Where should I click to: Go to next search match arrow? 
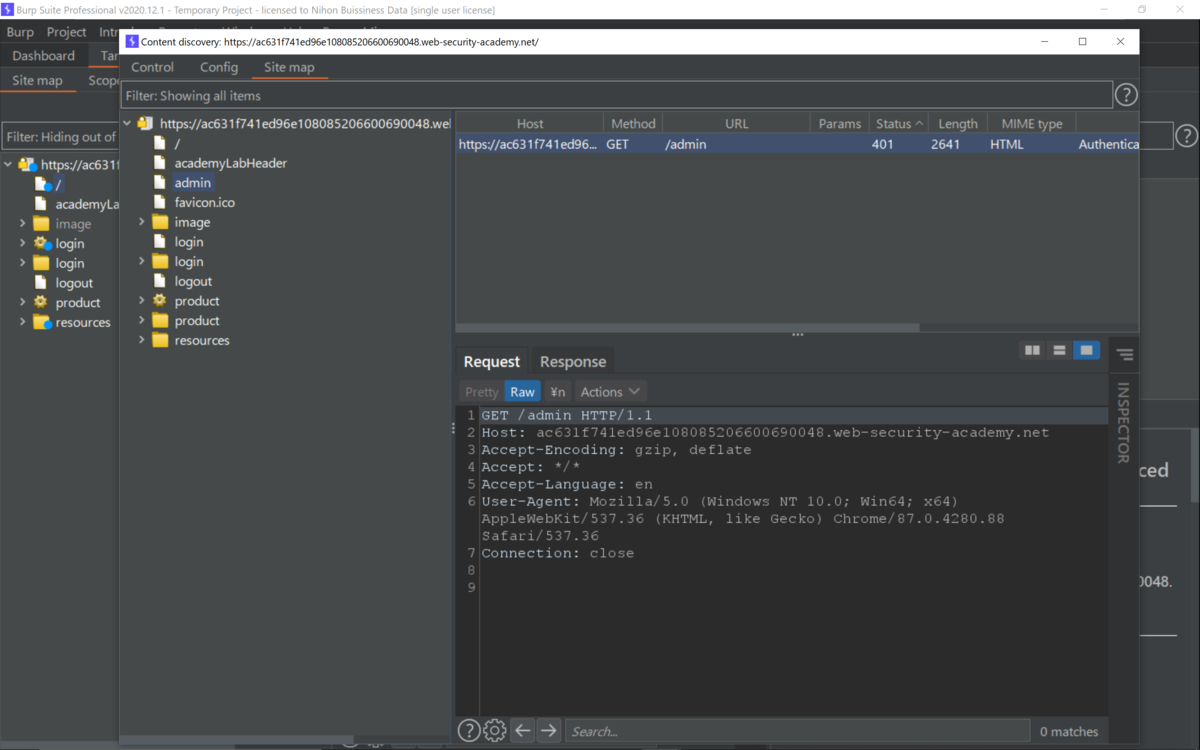pos(548,731)
